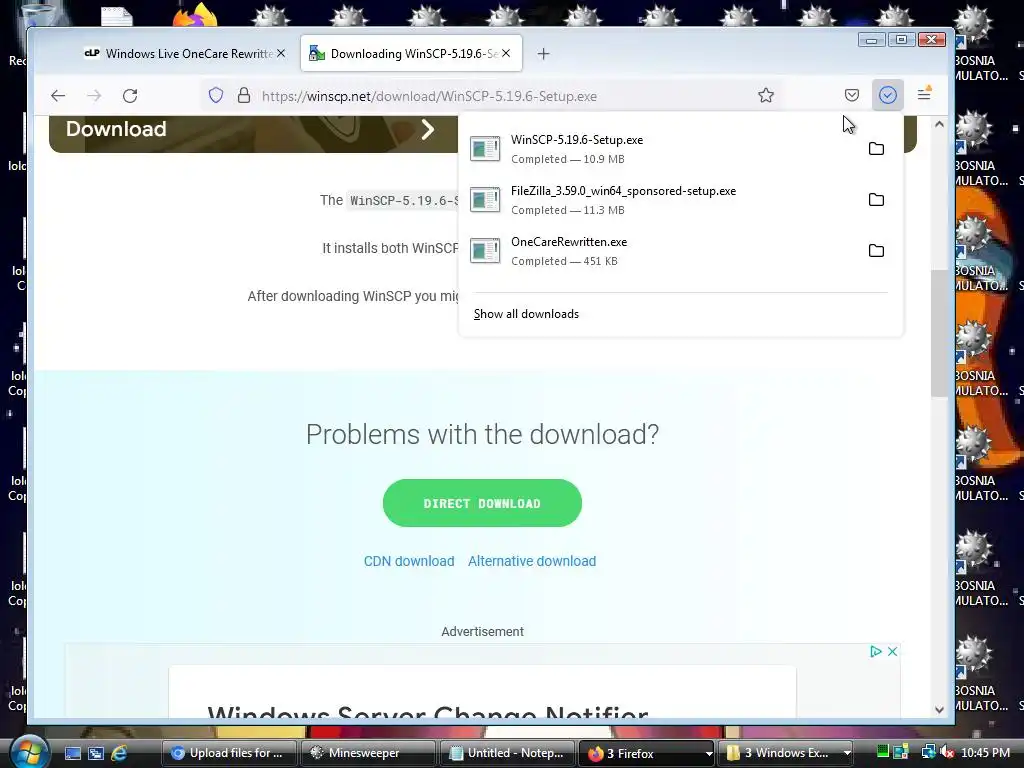Click the OneCareRewritten.exe file icon

pos(485,251)
